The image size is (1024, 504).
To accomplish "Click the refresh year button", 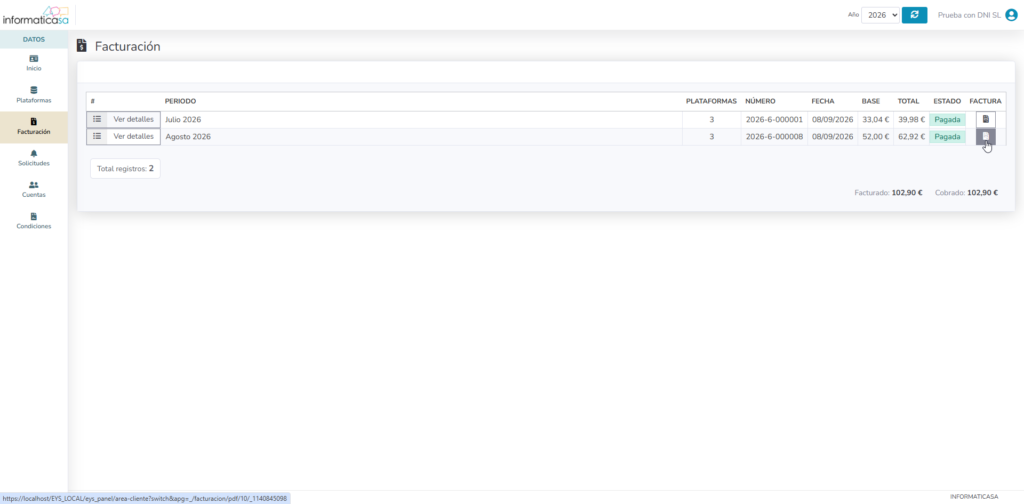I will click(914, 15).
